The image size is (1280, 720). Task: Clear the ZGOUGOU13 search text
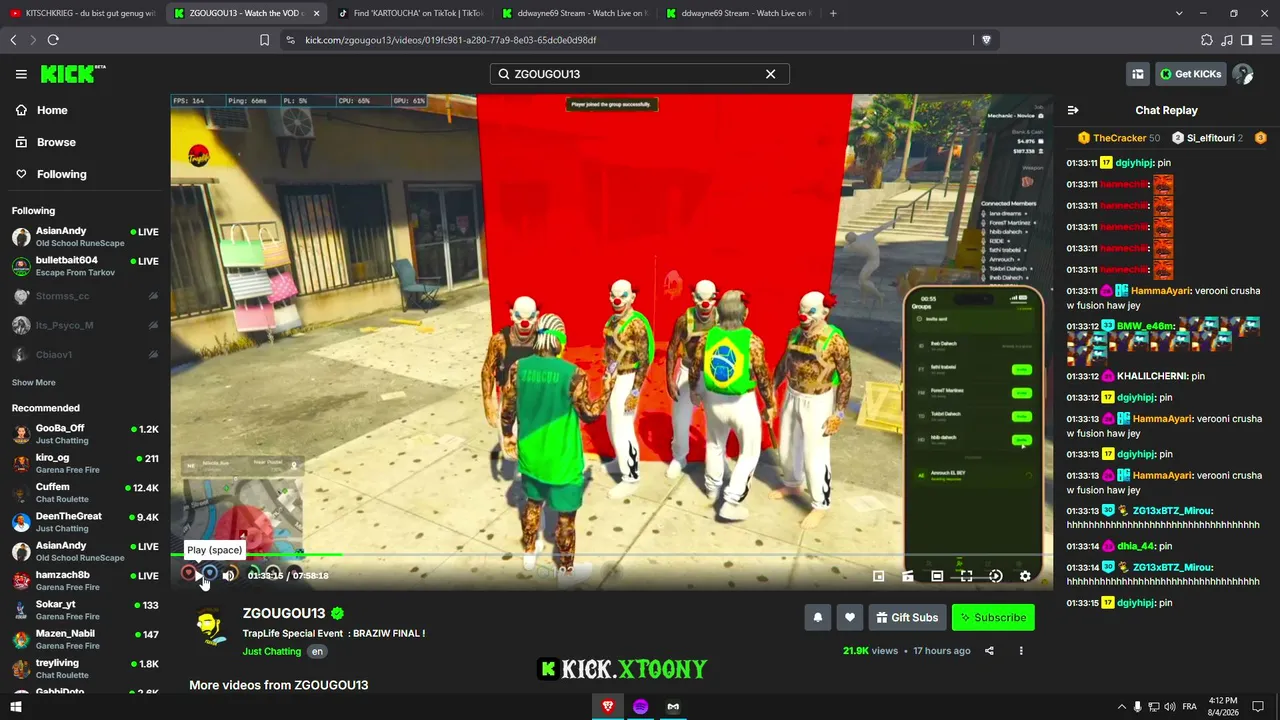(x=770, y=74)
